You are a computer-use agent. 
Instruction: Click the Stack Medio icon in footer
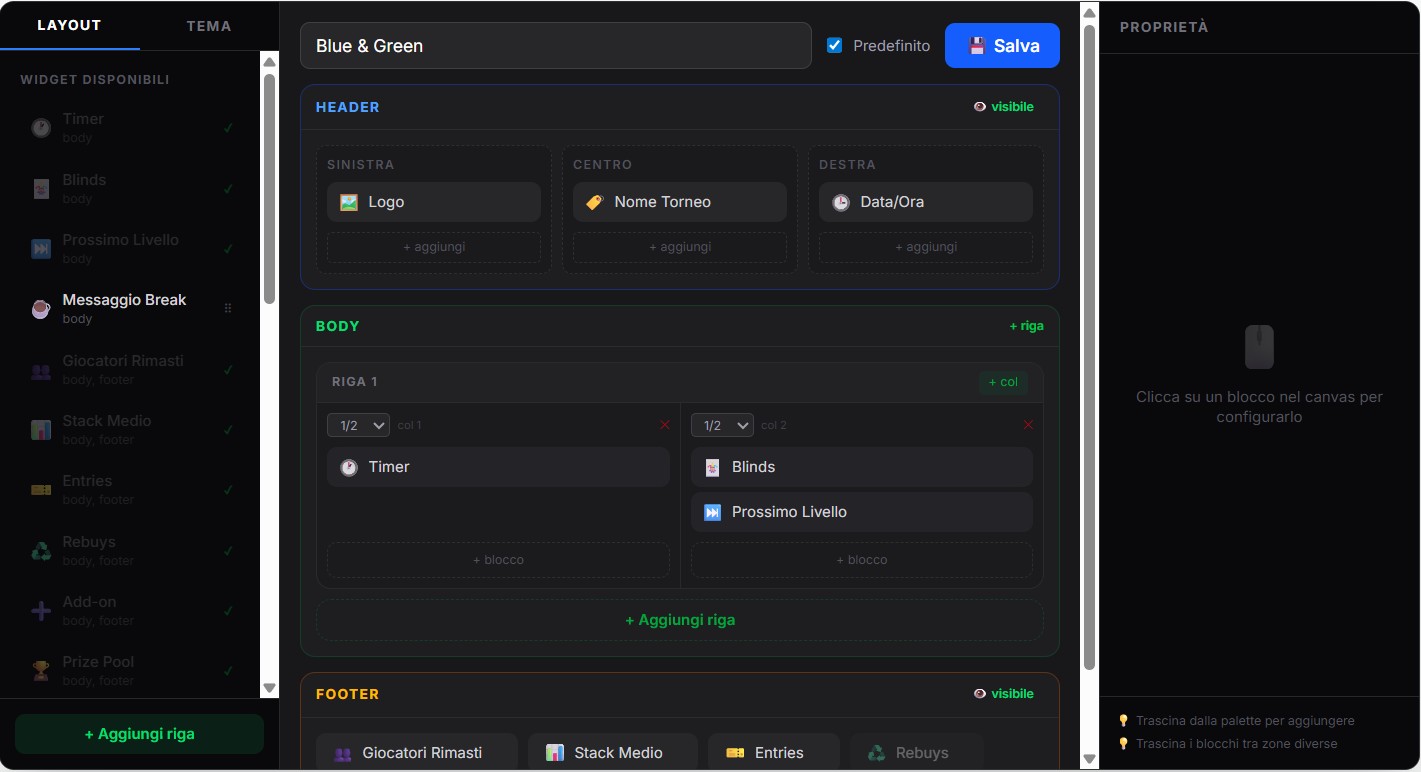[555, 753]
